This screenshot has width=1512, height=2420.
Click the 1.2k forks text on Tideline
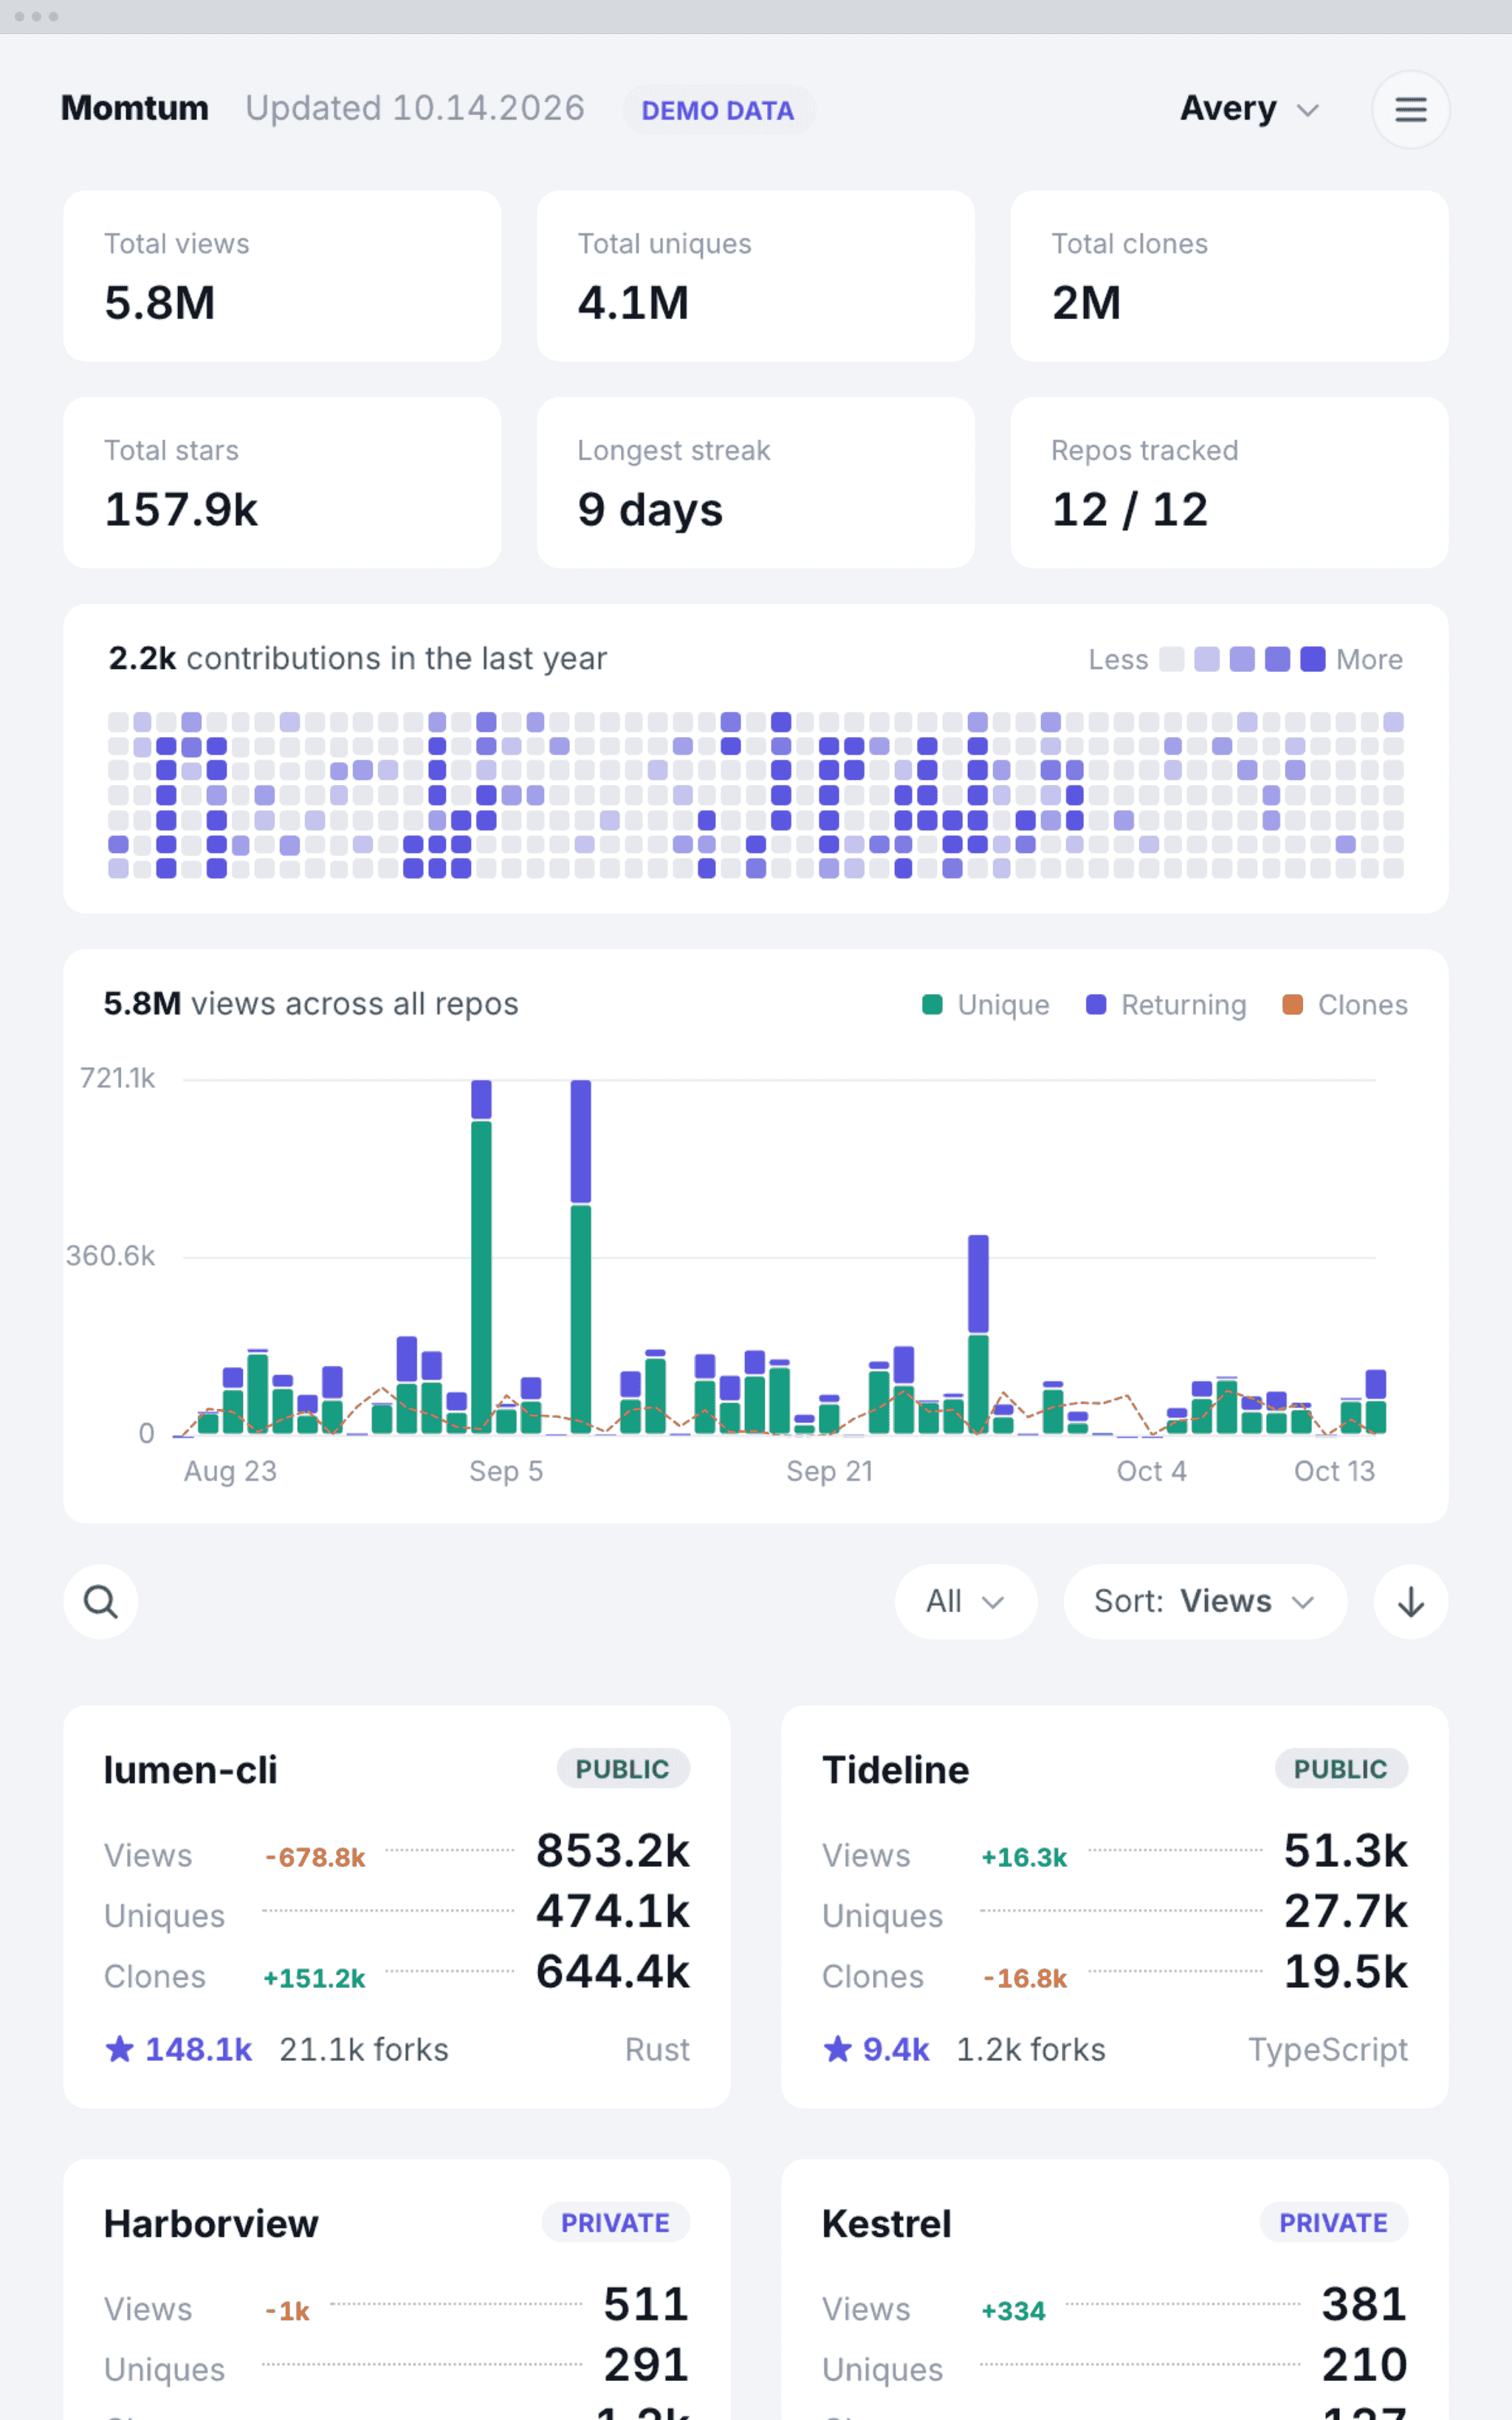[1032, 2049]
